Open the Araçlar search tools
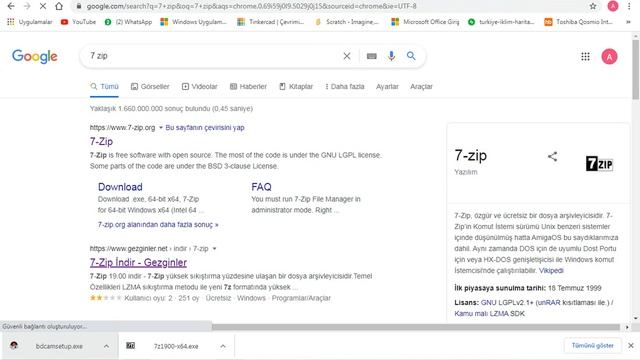 pos(421,87)
